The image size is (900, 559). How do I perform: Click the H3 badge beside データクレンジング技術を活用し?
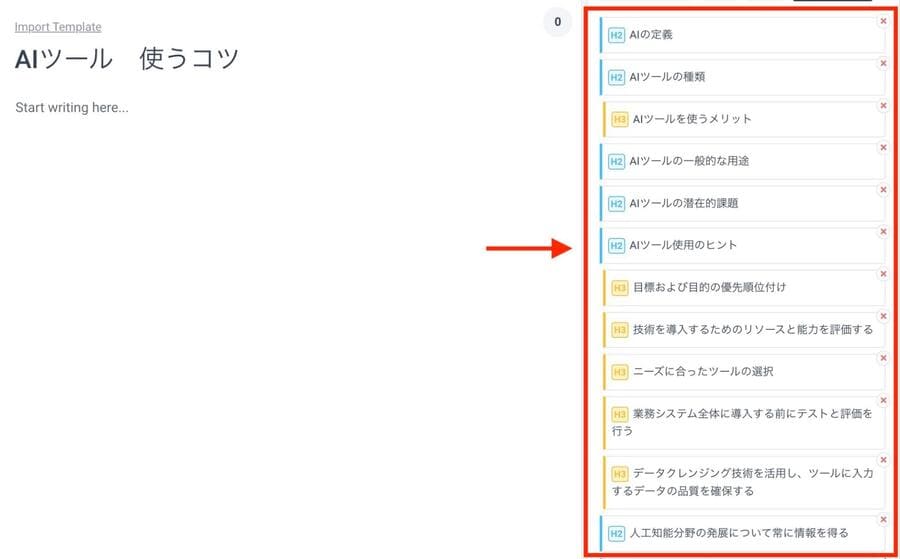pyautogui.click(x=620, y=473)
